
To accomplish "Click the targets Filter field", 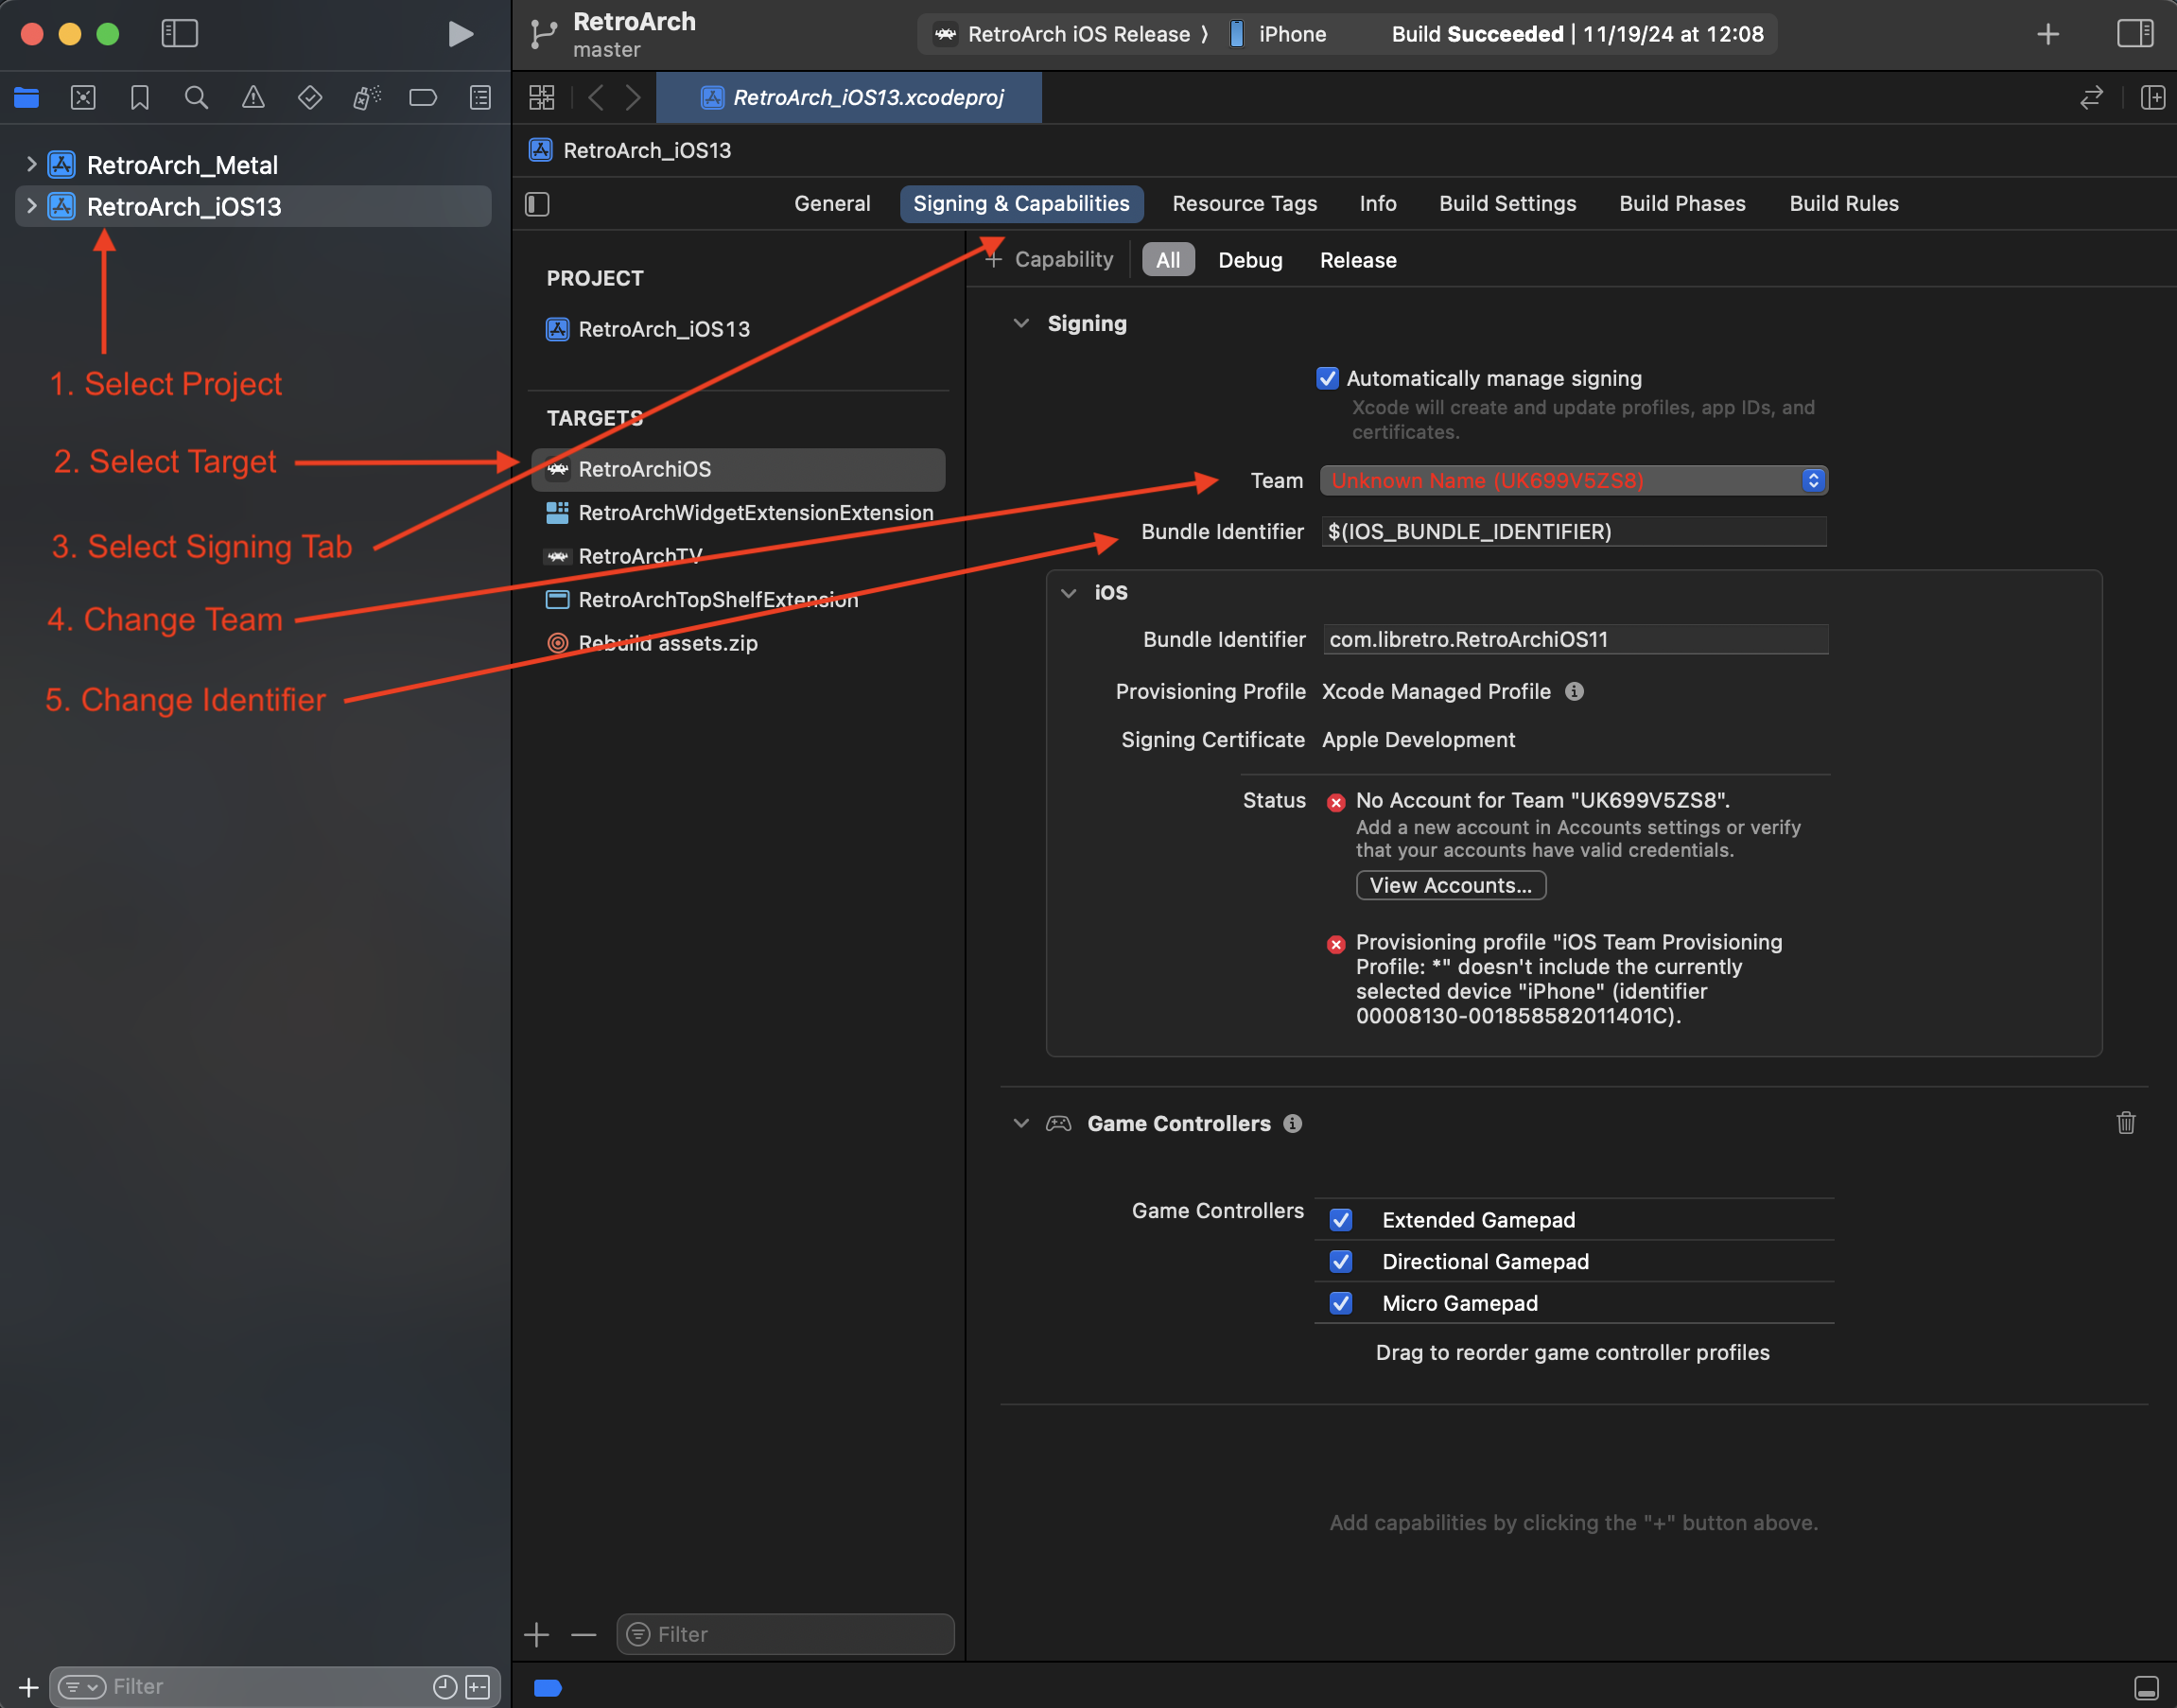I will pos(786,1635).
